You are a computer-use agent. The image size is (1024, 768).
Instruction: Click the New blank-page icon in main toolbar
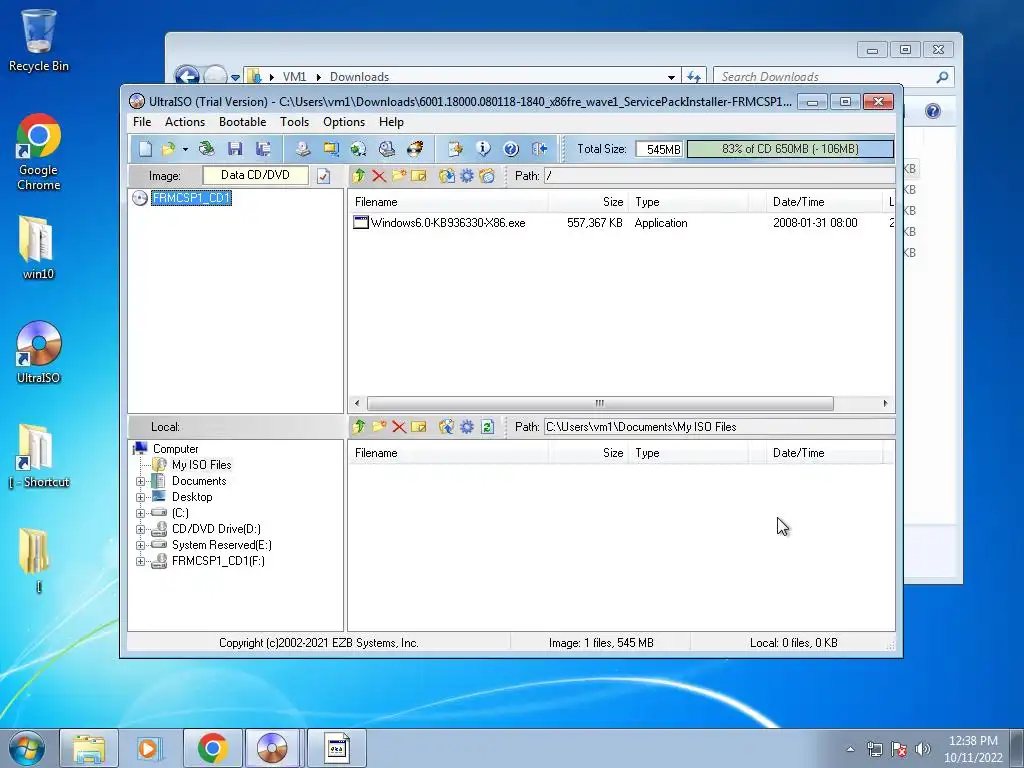click(x=145, y=149)
